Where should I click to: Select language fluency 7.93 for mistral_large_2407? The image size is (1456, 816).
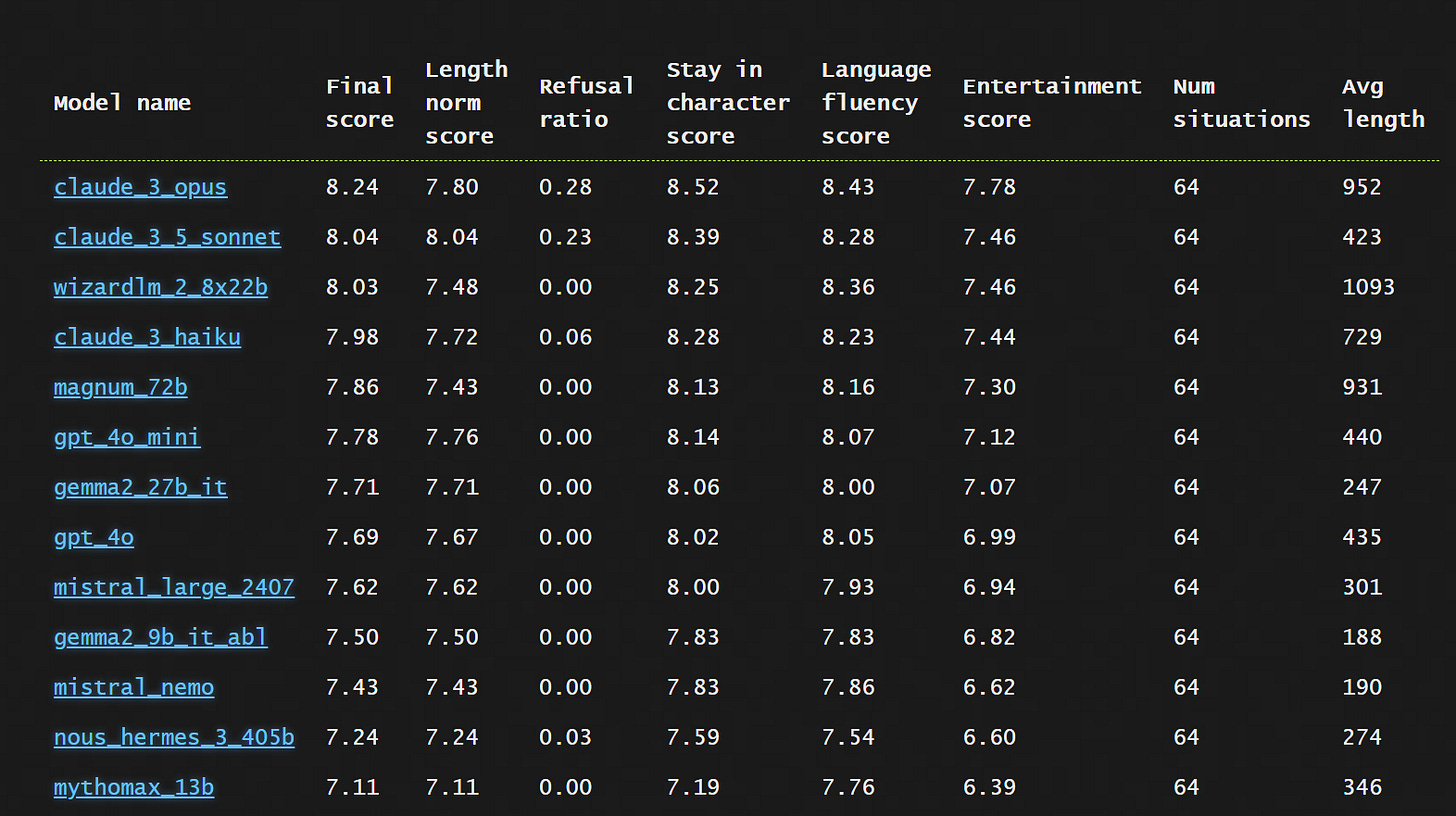[x=848, y=587]
